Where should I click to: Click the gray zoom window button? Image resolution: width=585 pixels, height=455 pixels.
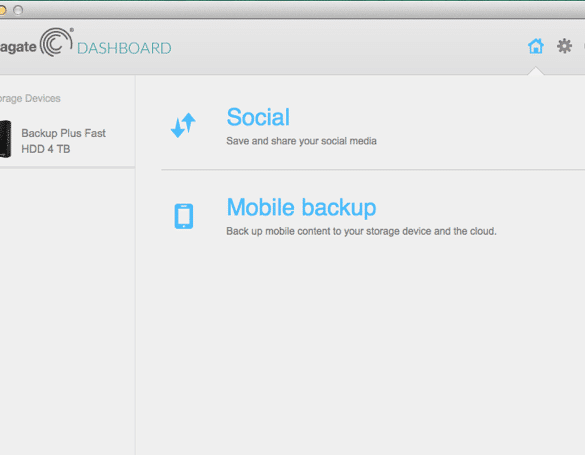[18, 10]
